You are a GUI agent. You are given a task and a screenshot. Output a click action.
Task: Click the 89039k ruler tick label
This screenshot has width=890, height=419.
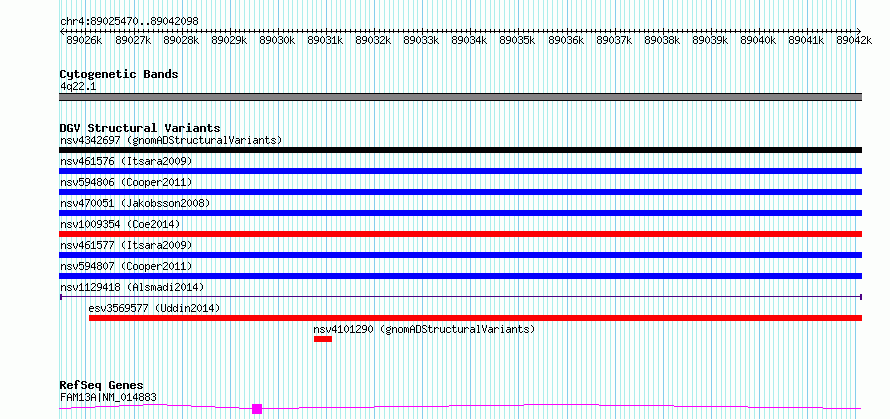click(710, 40)
